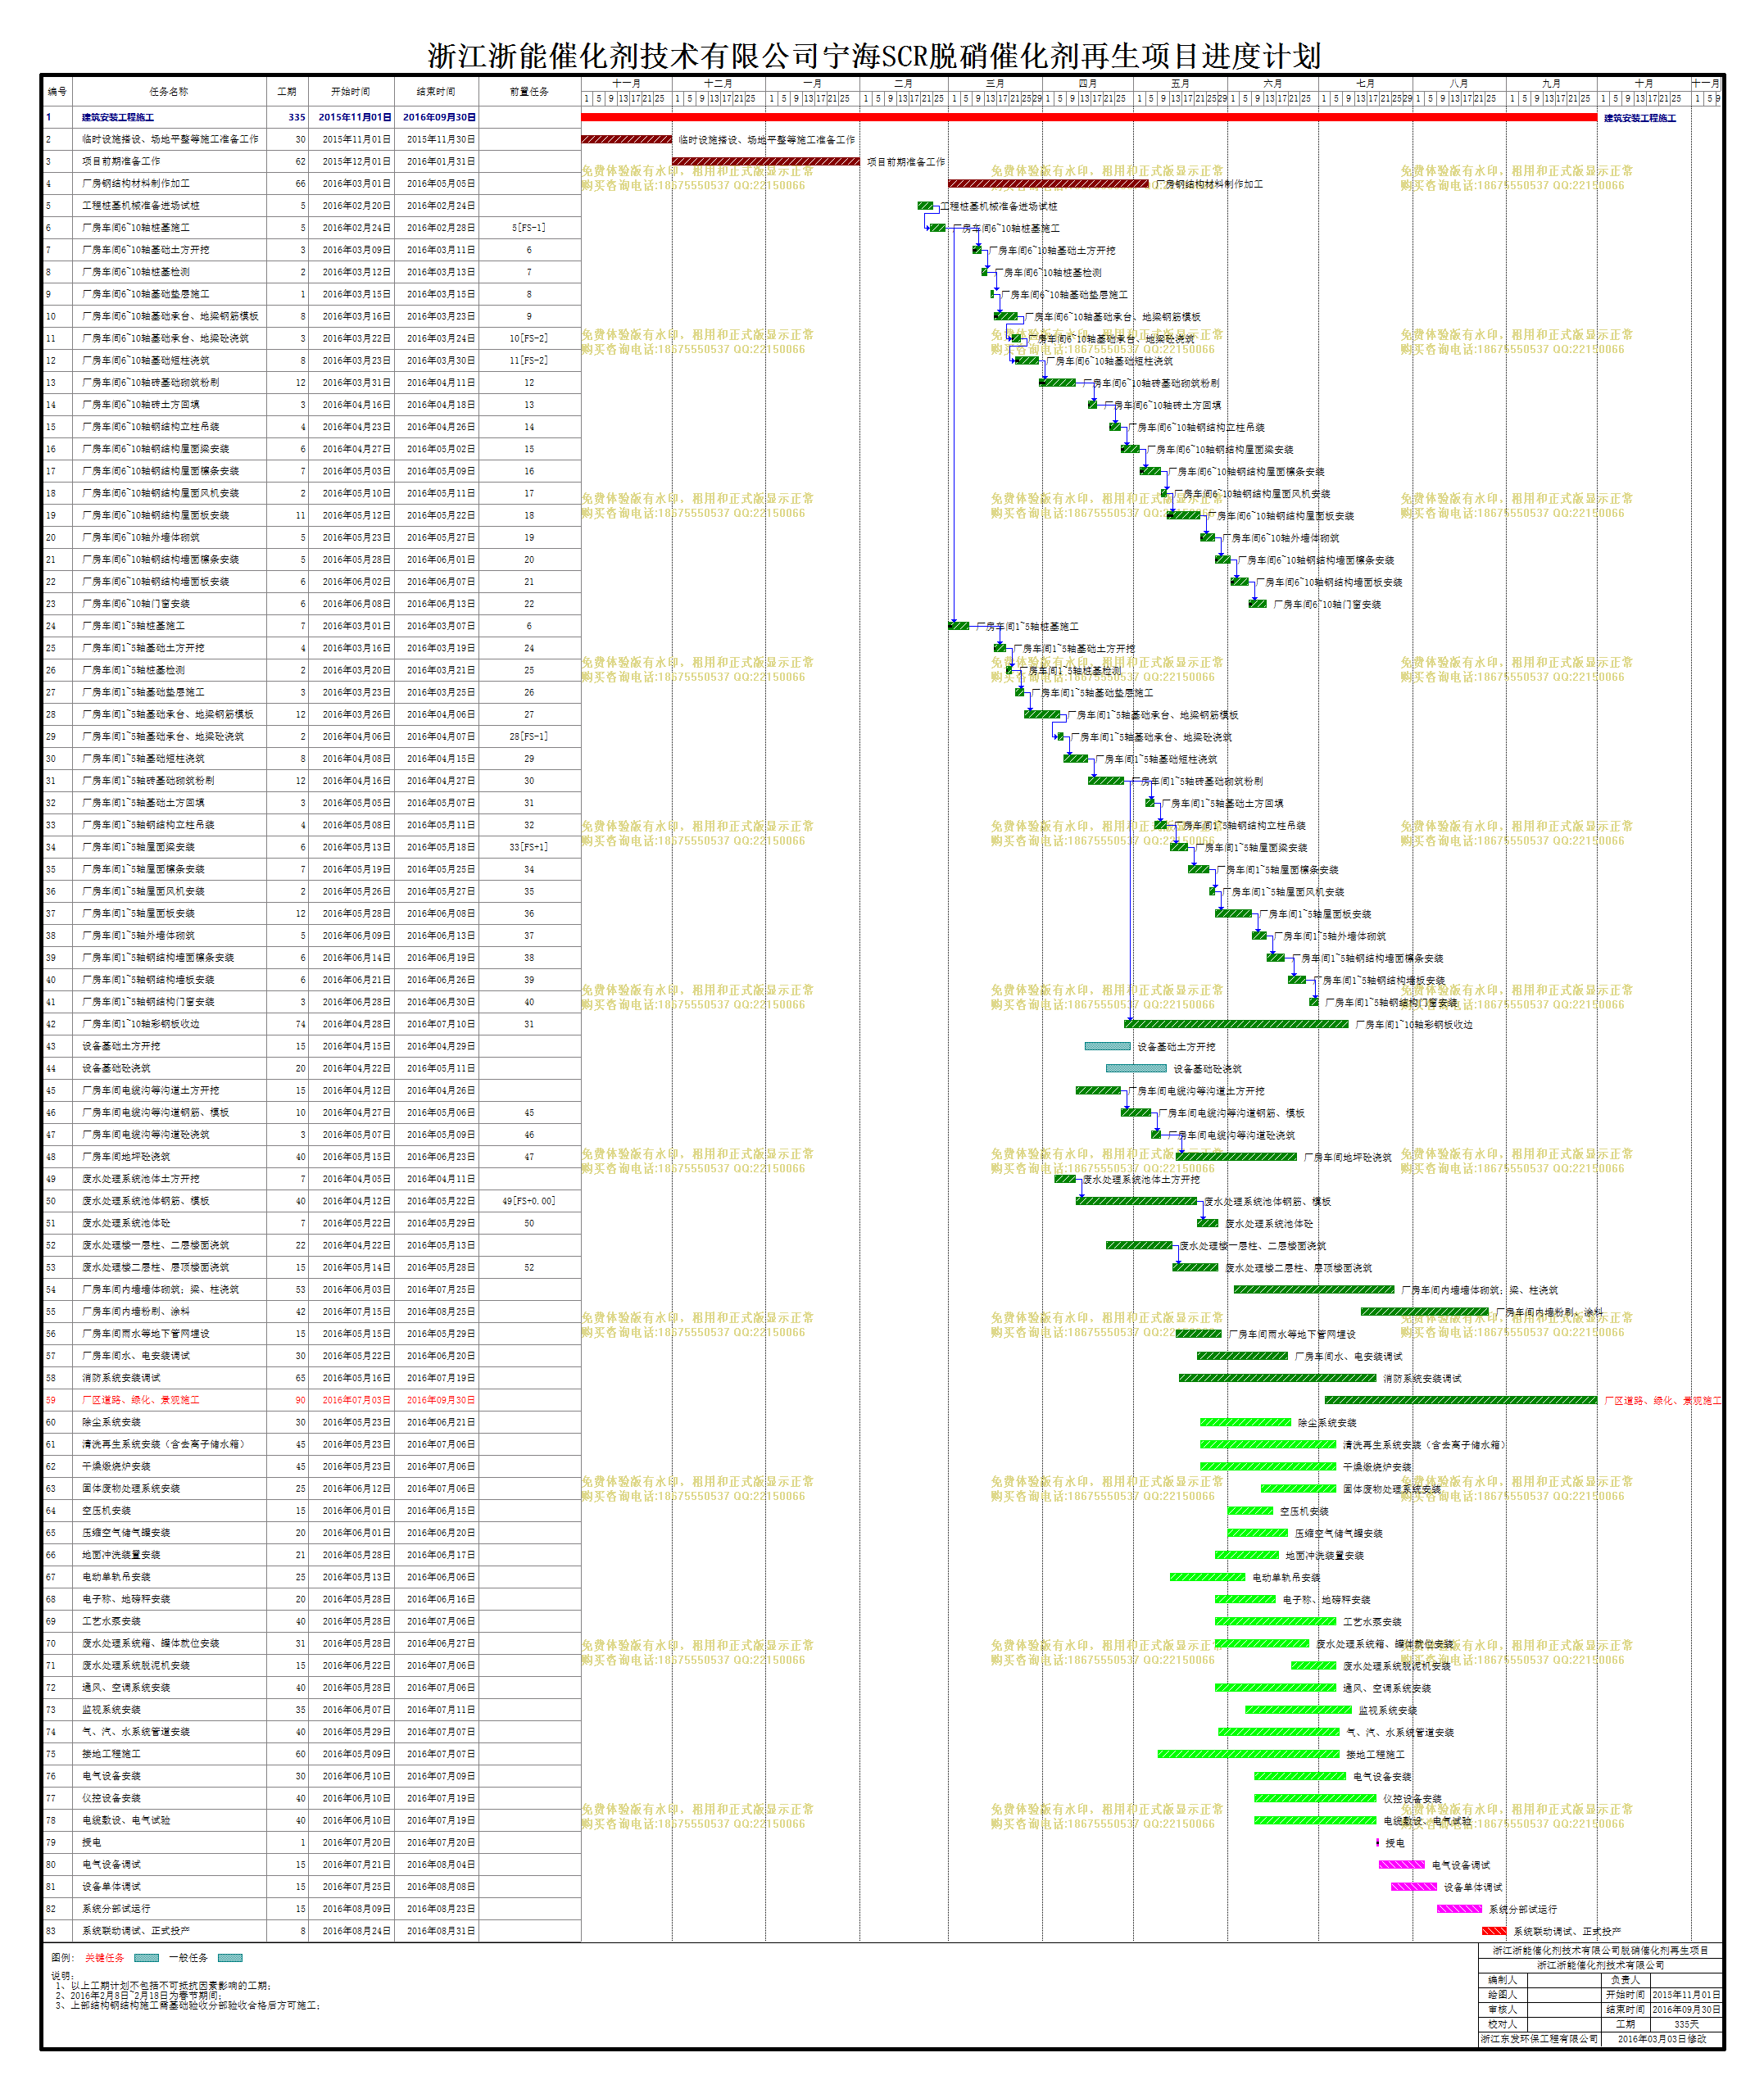Click predecessor cell 33[FS+1]

point(529,847)
